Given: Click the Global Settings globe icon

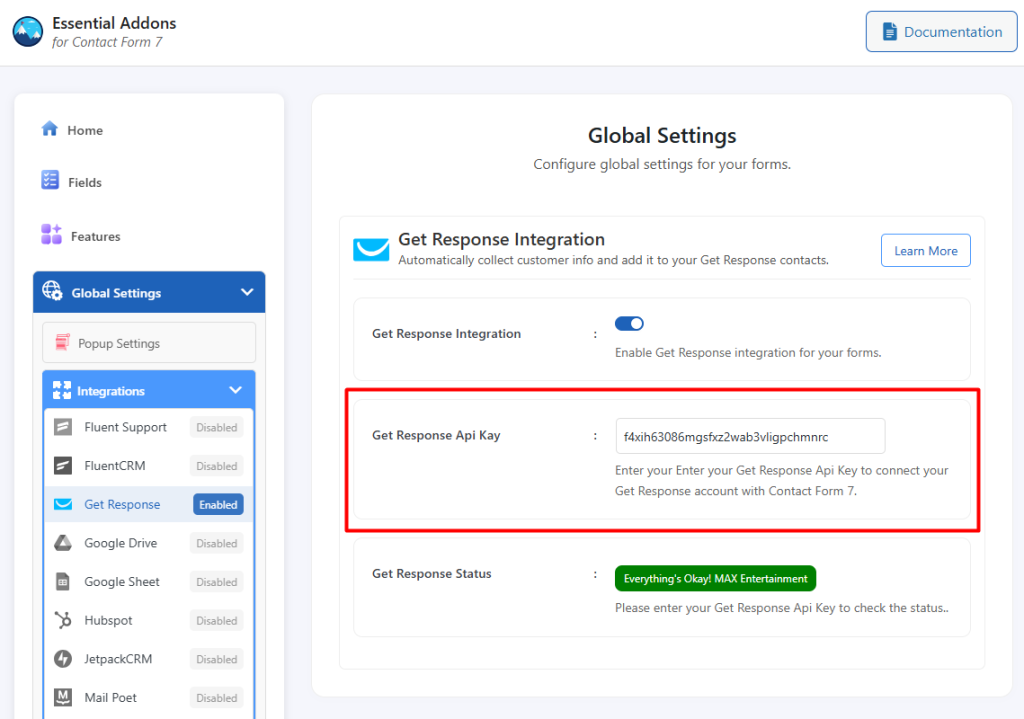Looking at the screenshot, I should [x=52, y=291].
